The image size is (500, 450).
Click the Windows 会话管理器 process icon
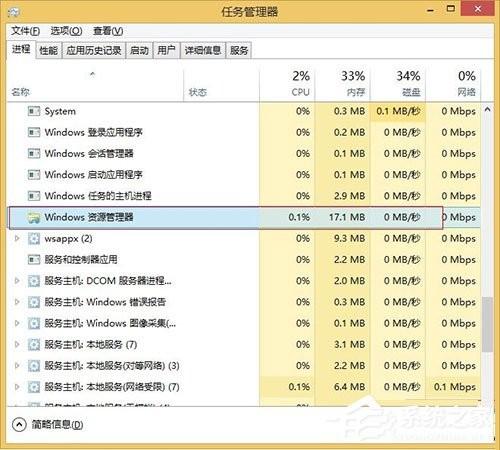[34, 153]
